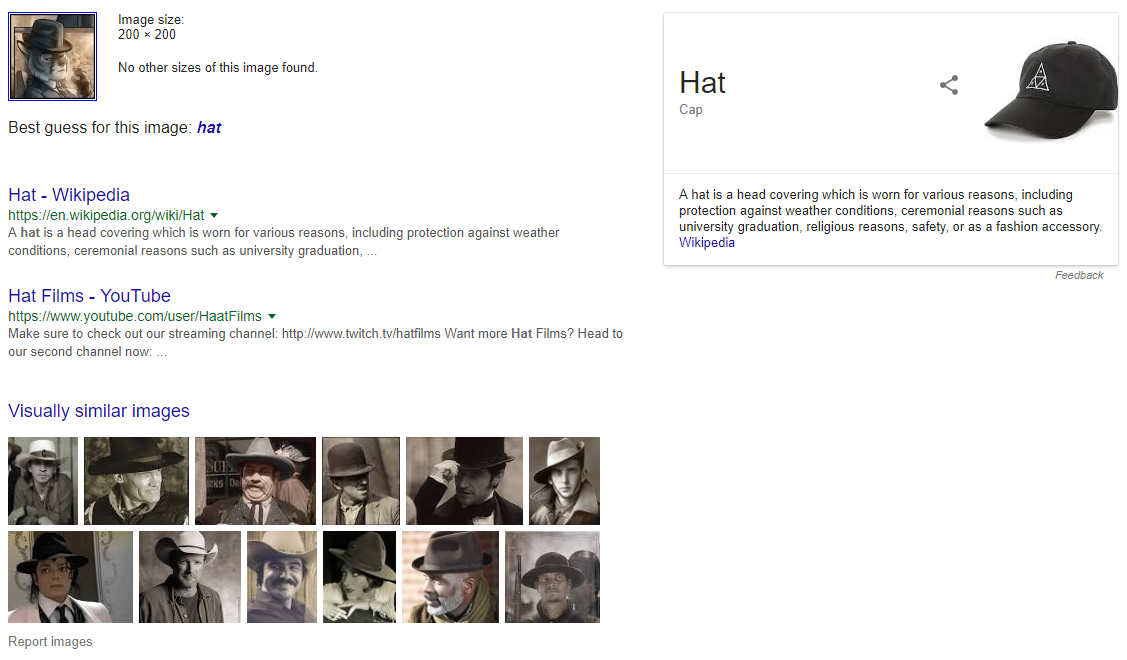1127x660 pixels.
Task: Open the Hat - Wikipedia result
Action: [x=69, y=195]
